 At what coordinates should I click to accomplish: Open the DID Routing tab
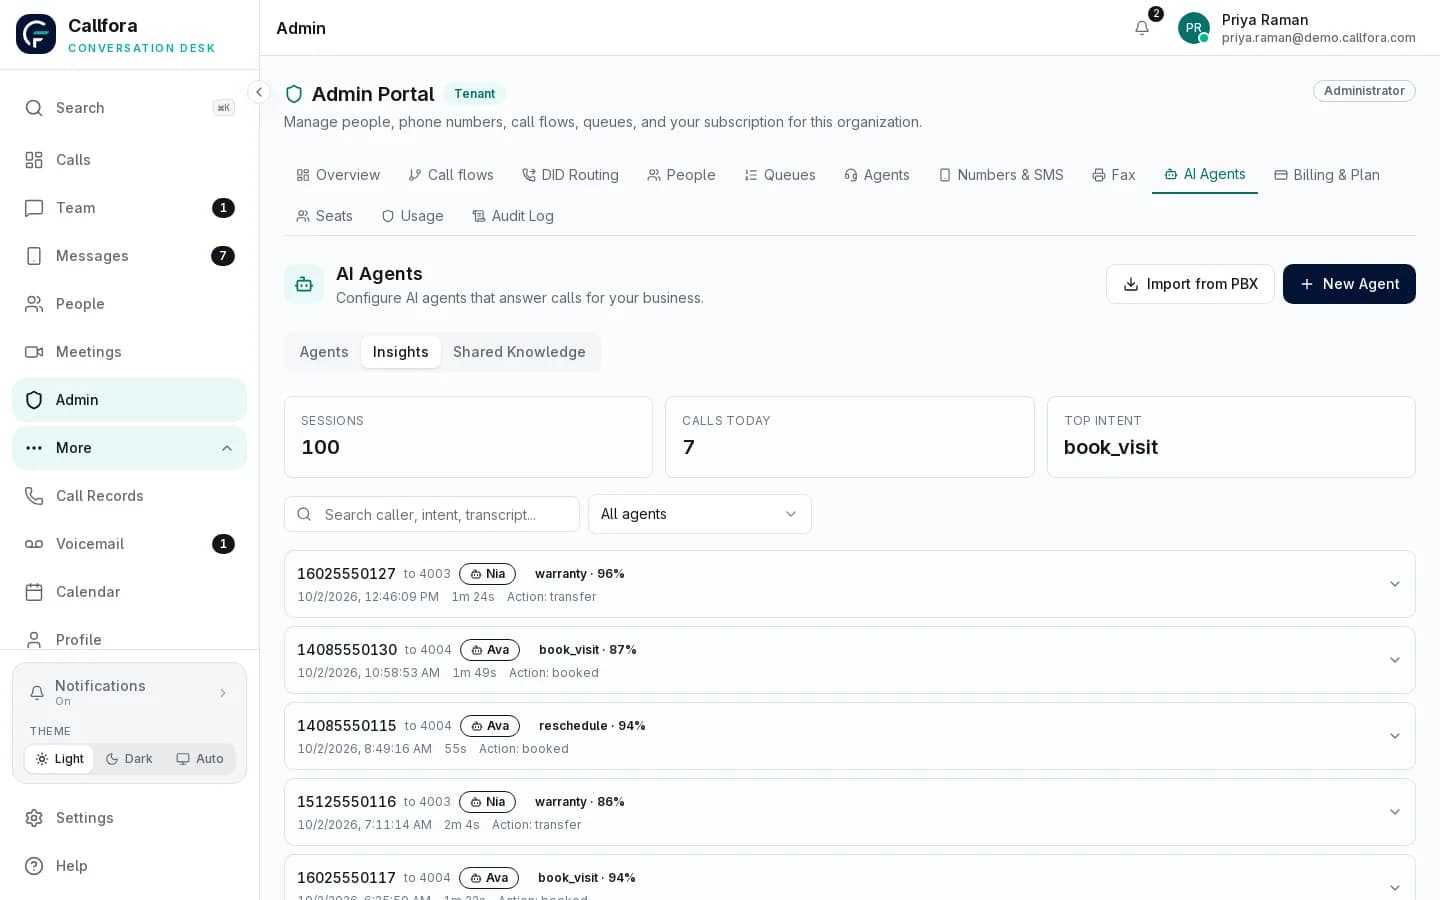(570, 175)
